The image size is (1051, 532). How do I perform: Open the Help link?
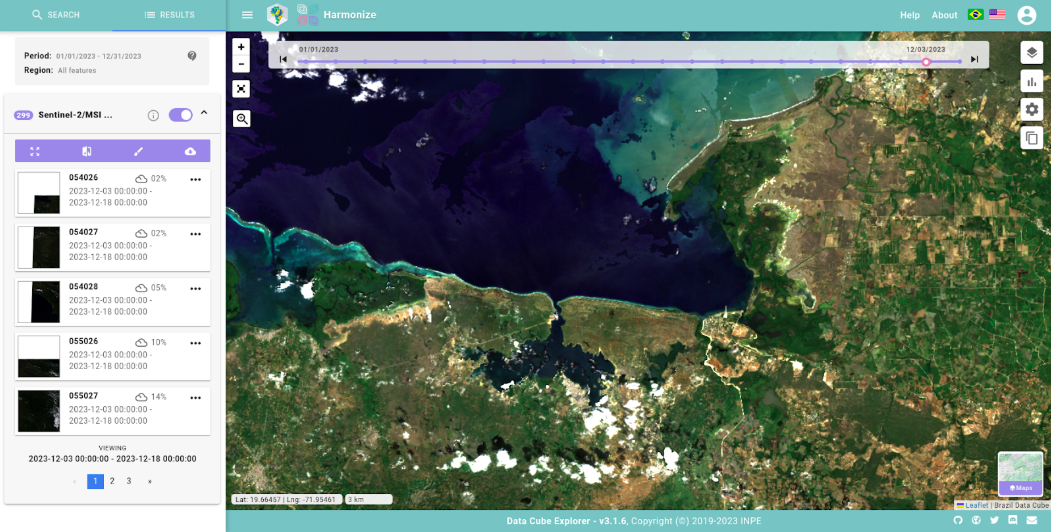tap(909, 15)
